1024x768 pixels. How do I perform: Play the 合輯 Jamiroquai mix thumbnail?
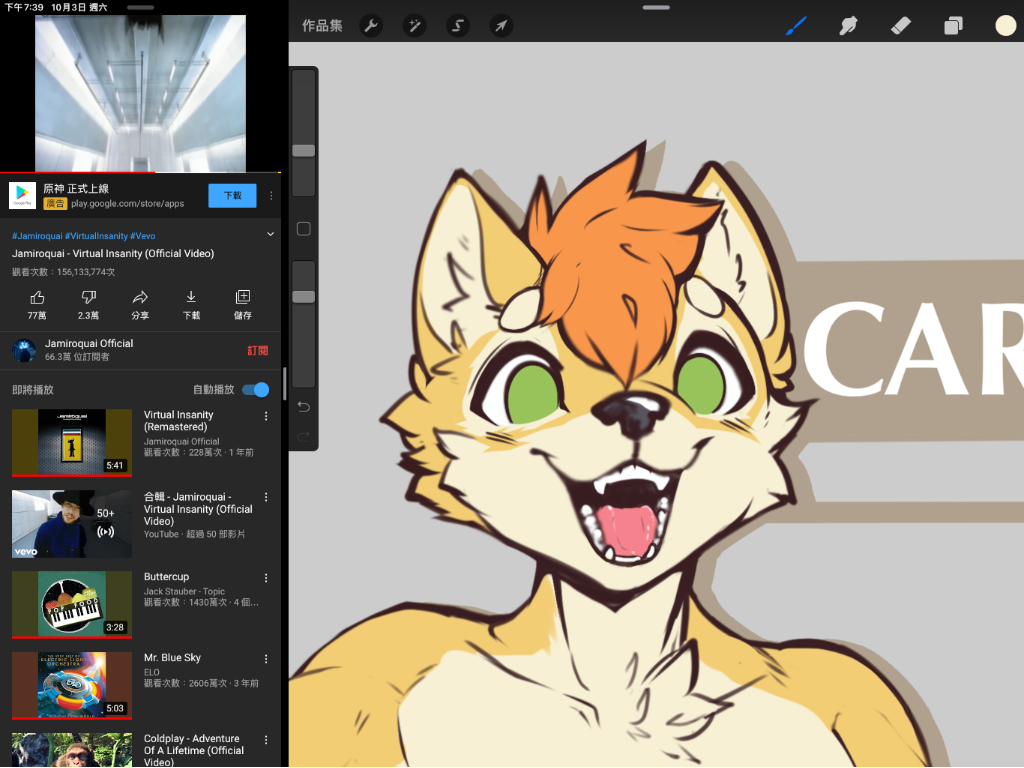click(72, 524)
